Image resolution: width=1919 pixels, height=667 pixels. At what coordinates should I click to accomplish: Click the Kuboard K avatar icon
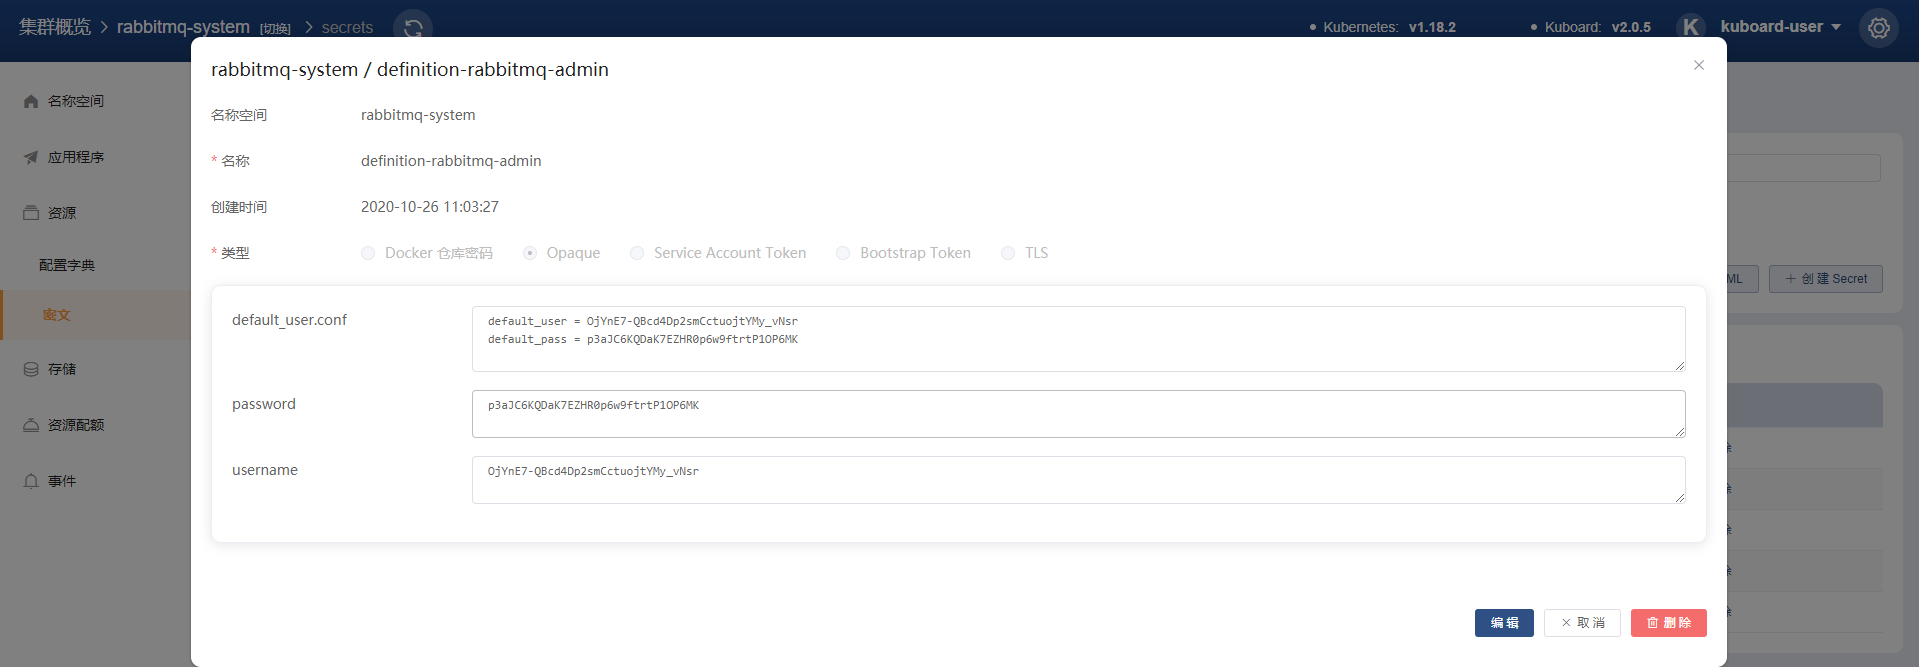[x=1691, y=27]
